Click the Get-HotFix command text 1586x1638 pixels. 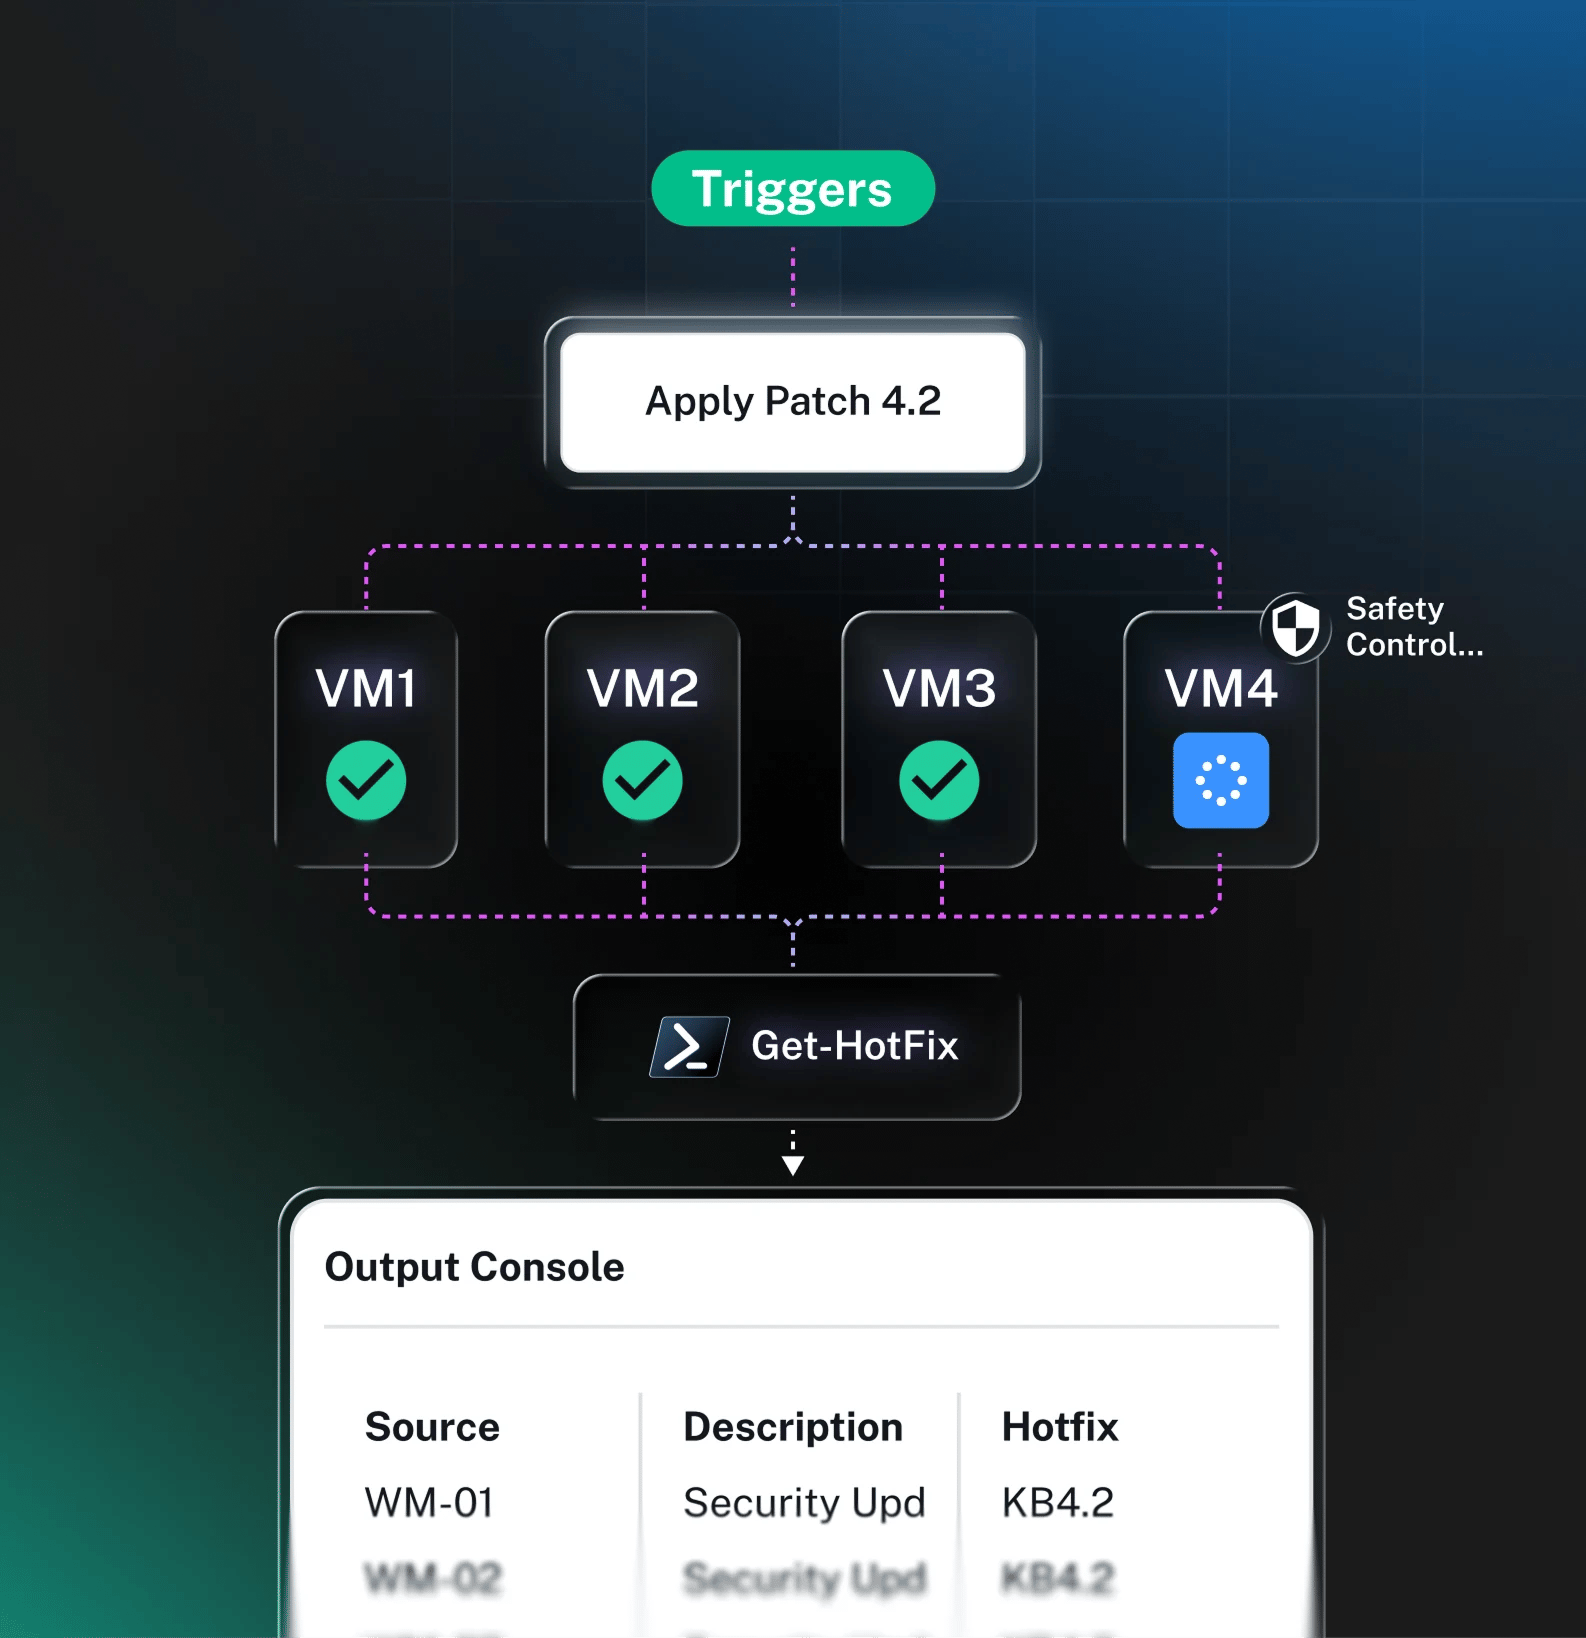[855, 1046]
